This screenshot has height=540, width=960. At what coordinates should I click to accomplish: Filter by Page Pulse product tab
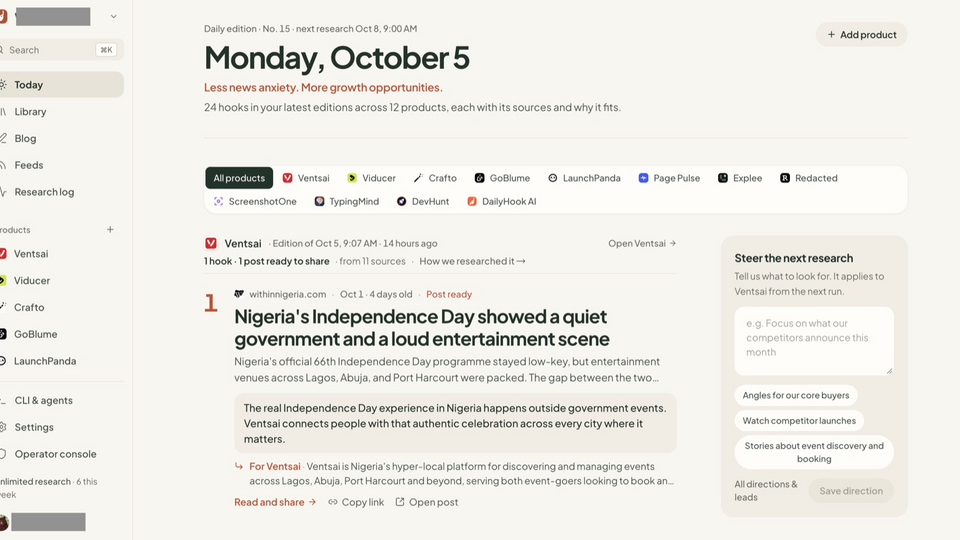coord(669,178)
